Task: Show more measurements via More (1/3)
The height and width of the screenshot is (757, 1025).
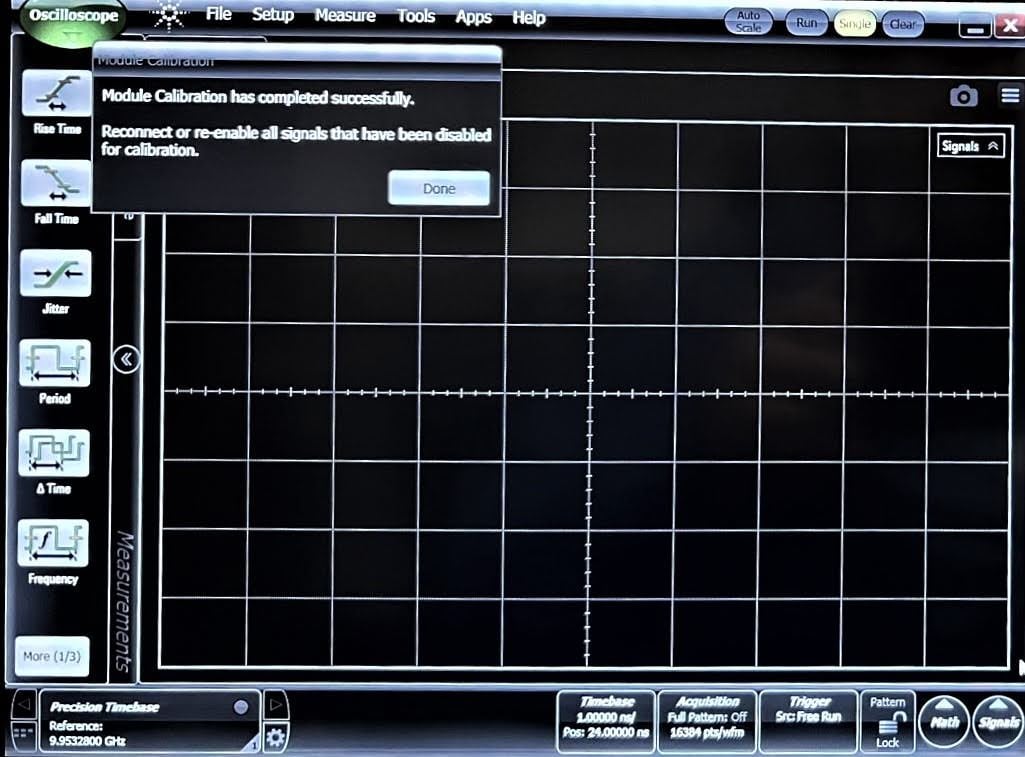Action: pyautogui.click(x=52, y=656)
